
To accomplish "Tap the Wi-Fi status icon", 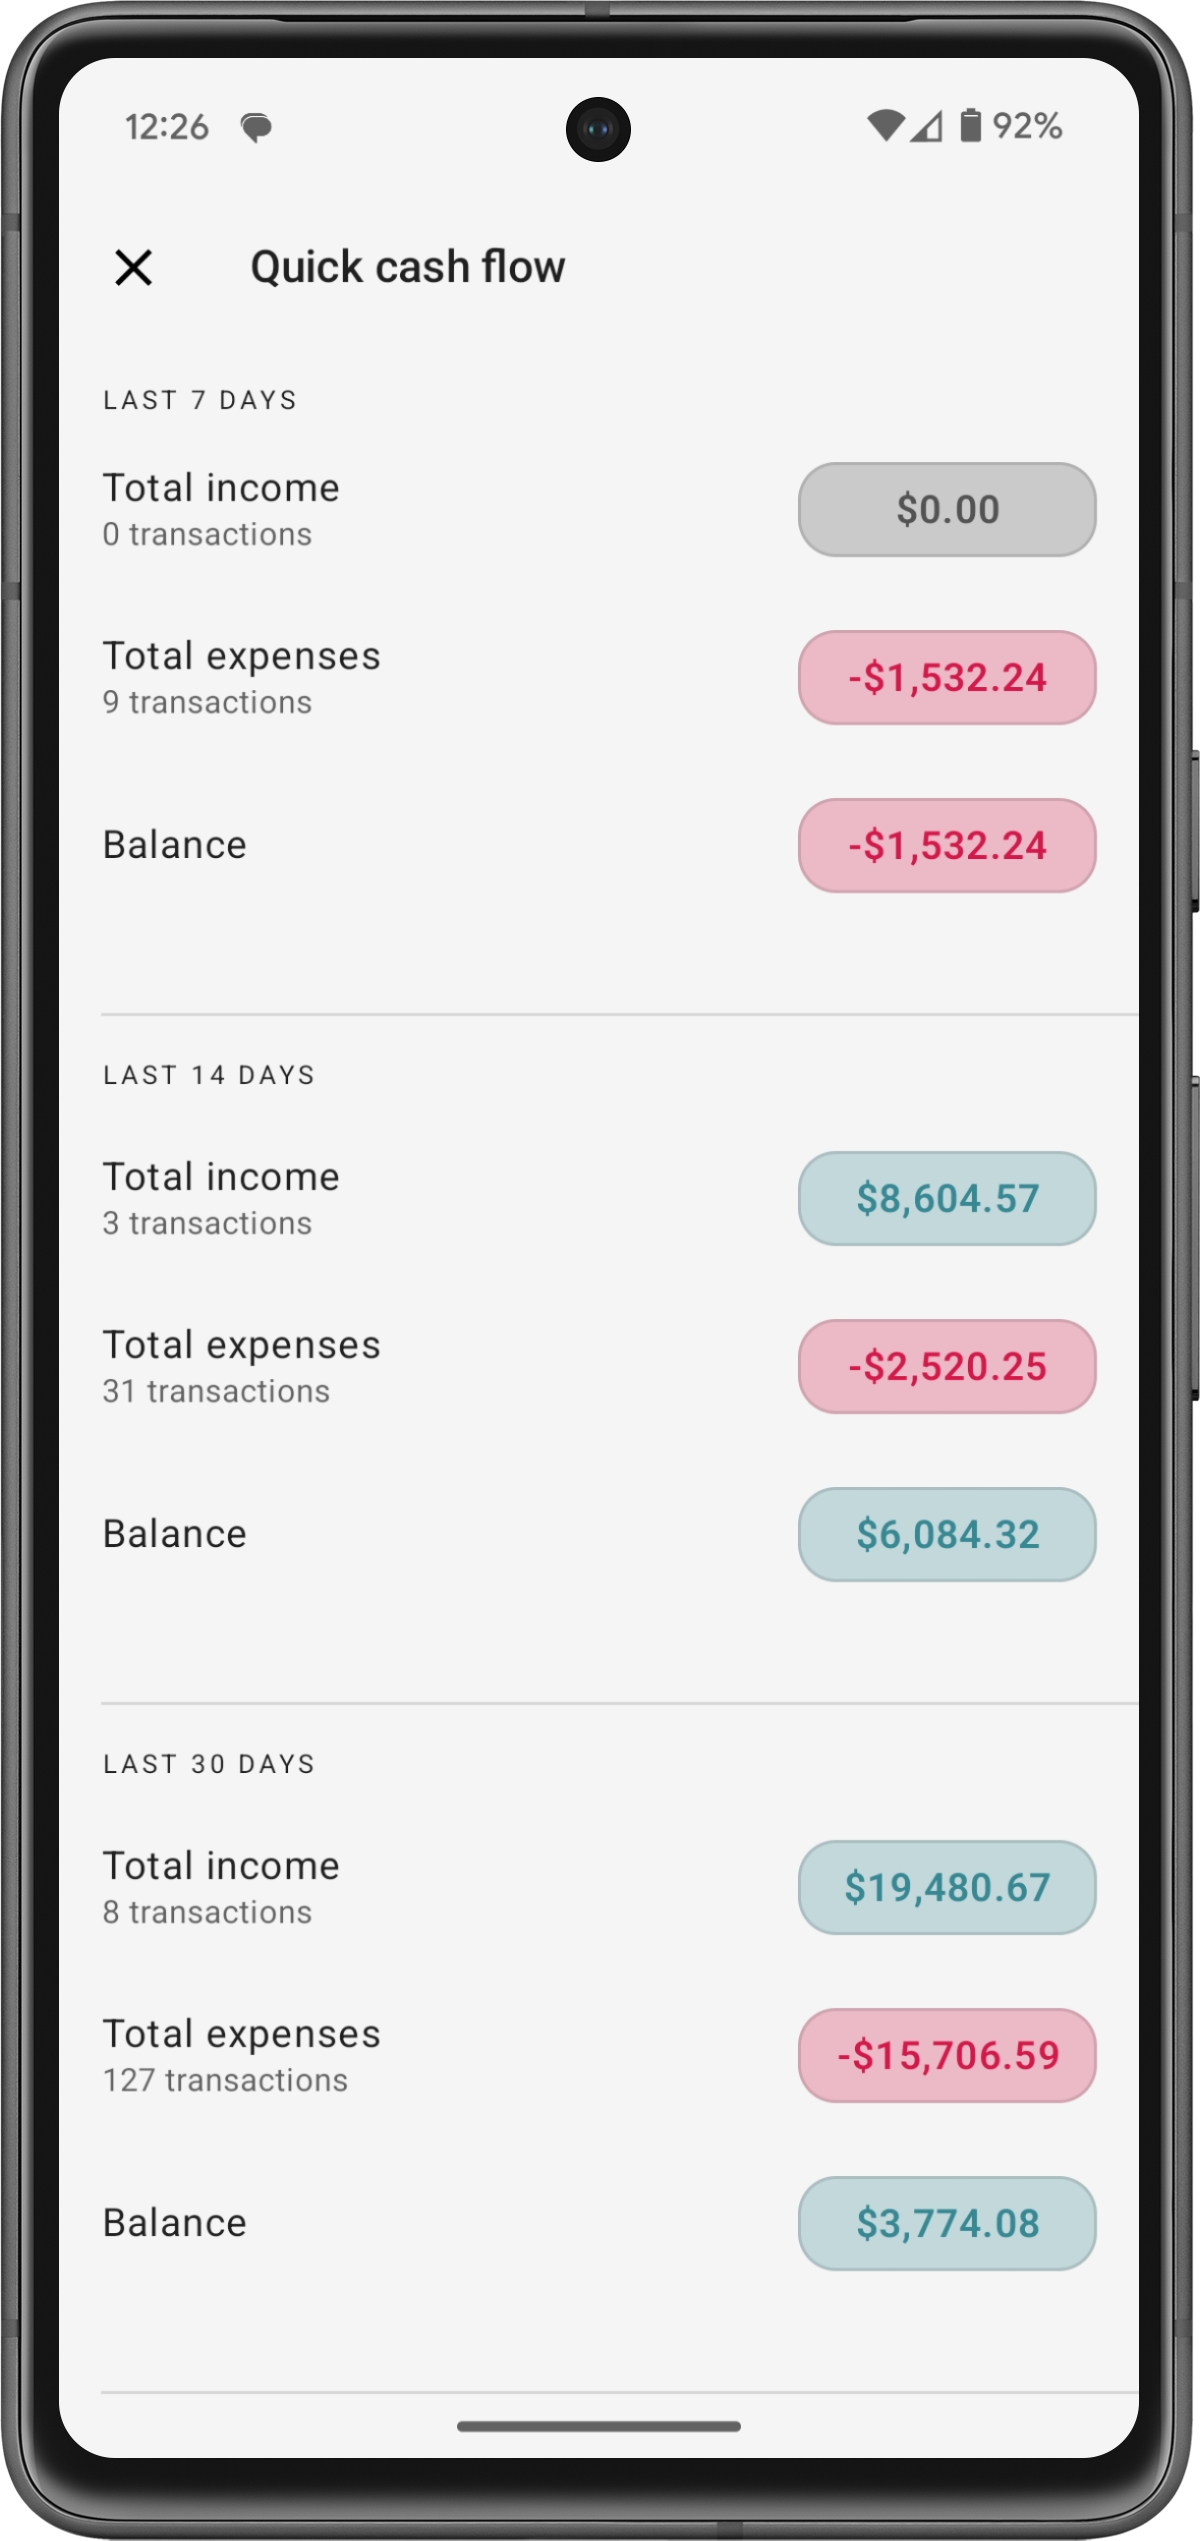I will pyautogui.click(x=885, y=126).
